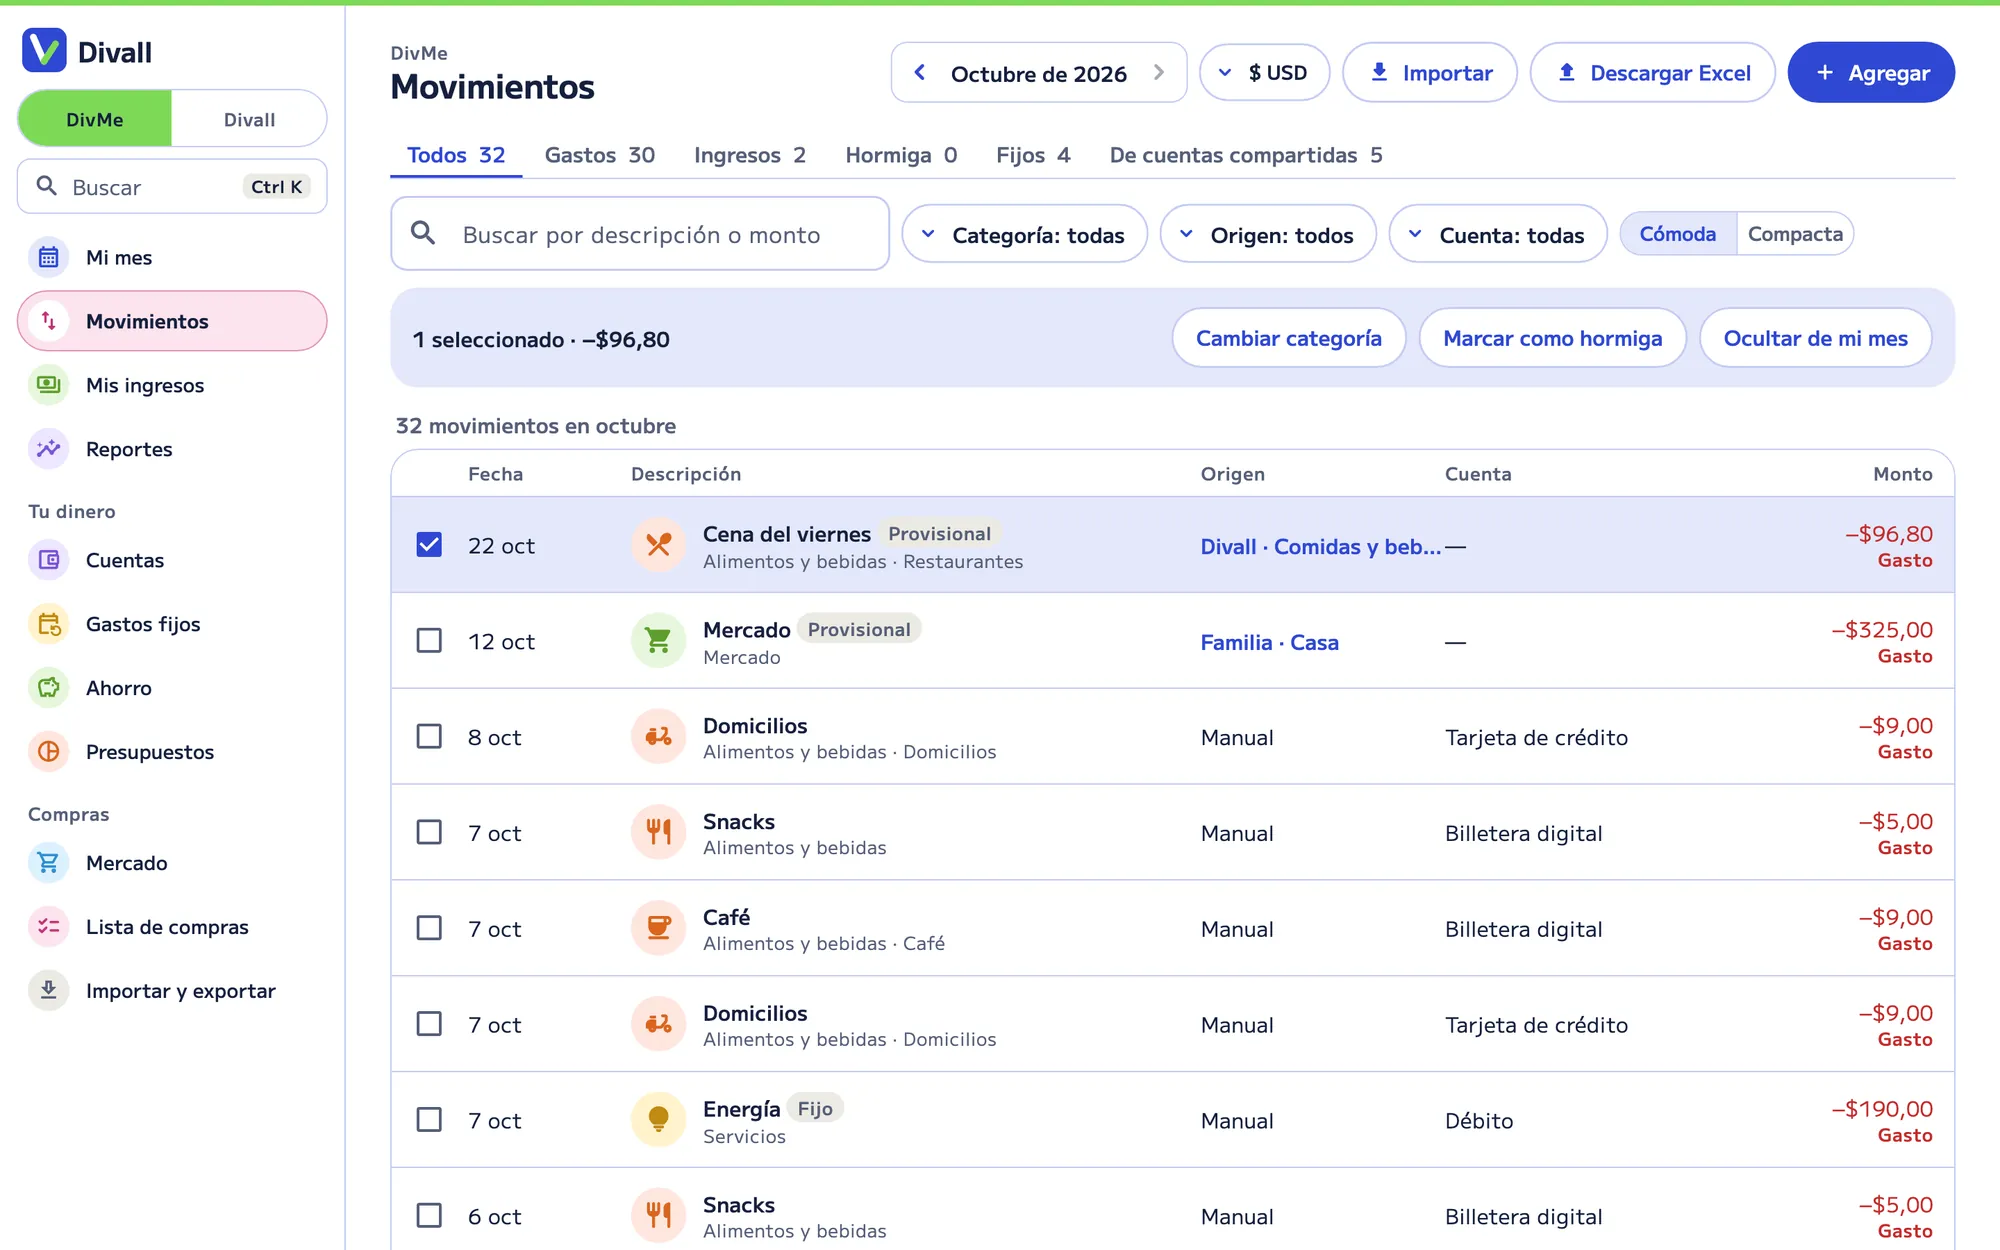Click Marcar como hormiga button

pyautogui.click(x=1552, y=338)
